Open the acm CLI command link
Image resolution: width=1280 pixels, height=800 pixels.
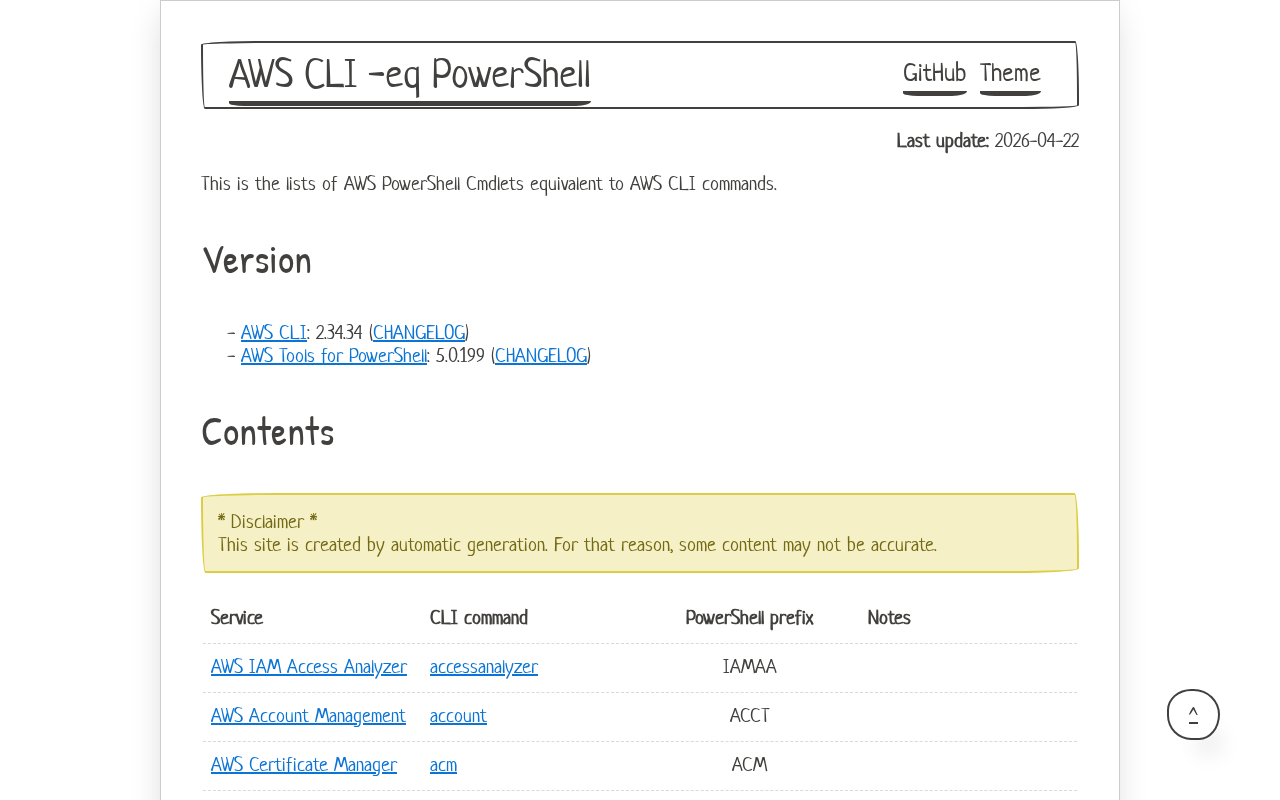(443, 765)
